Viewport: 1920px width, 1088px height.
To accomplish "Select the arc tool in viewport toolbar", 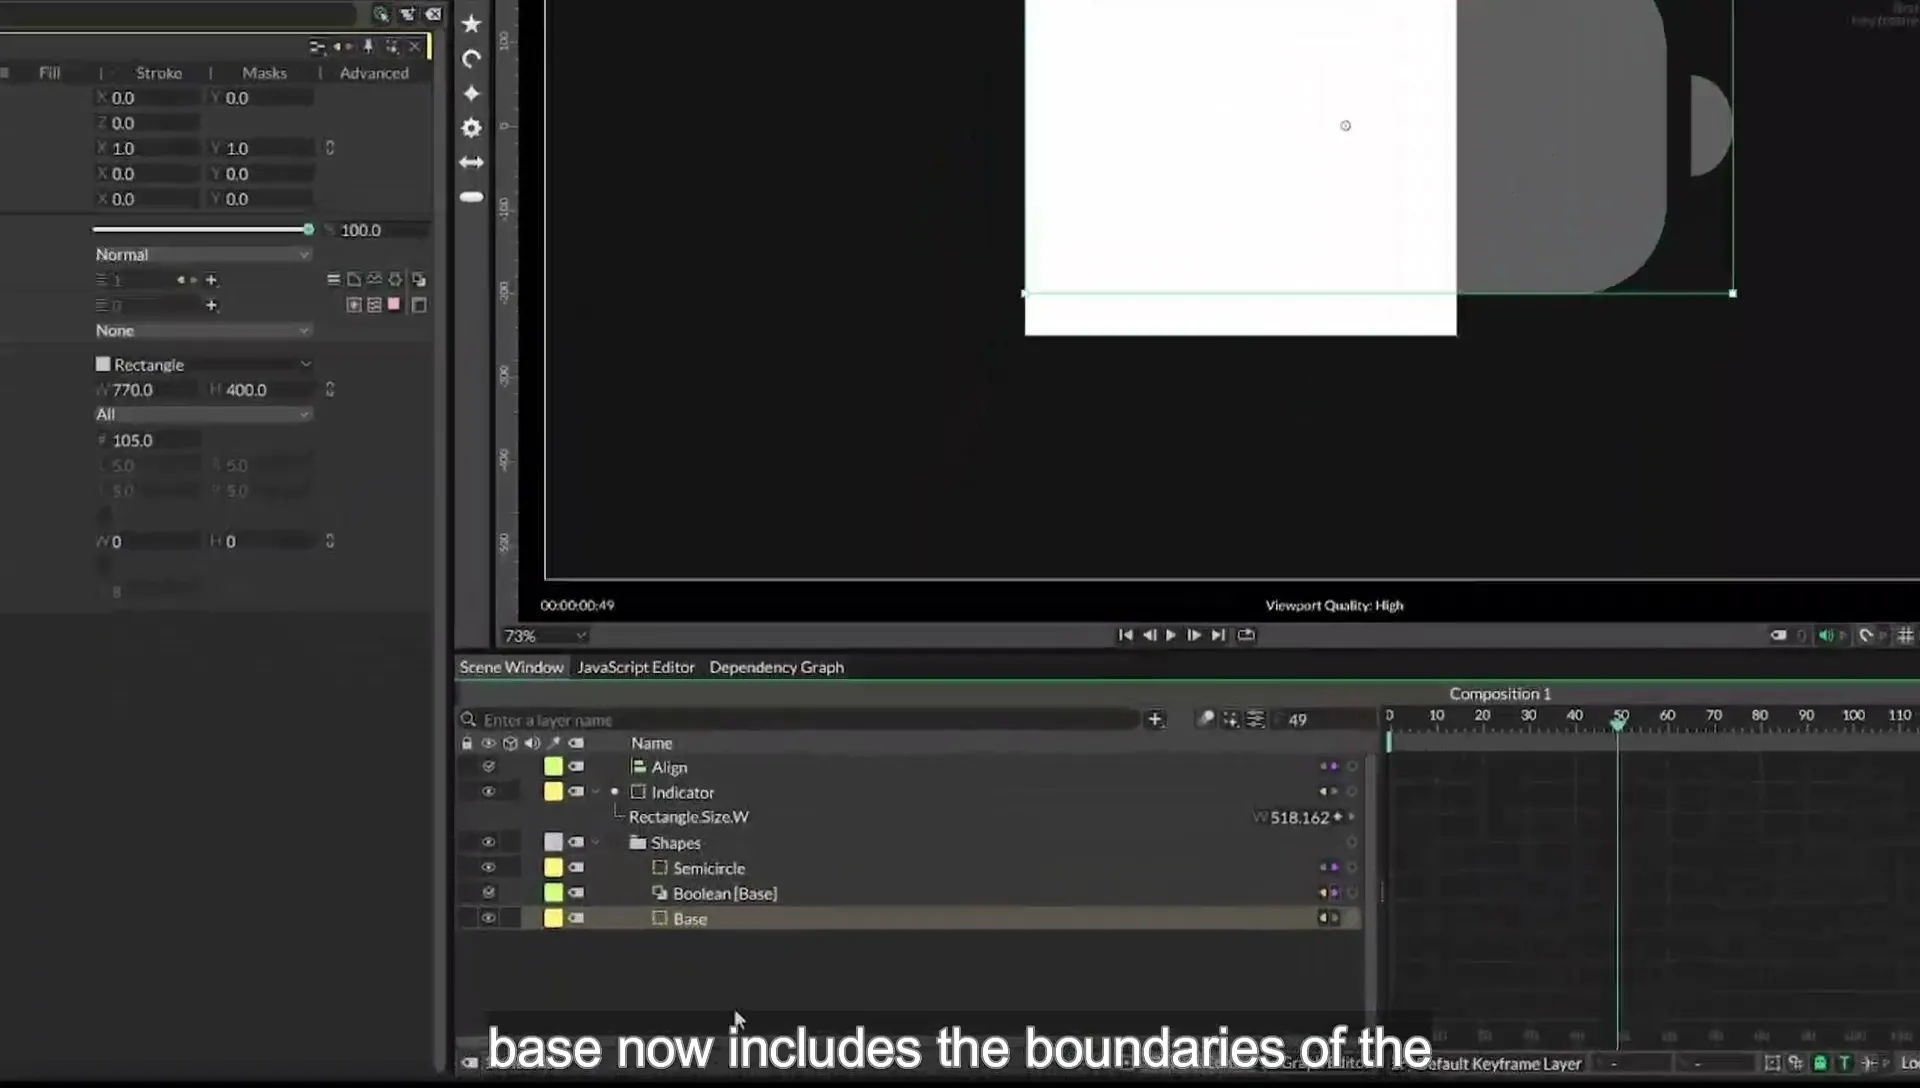I will point(471,59).
